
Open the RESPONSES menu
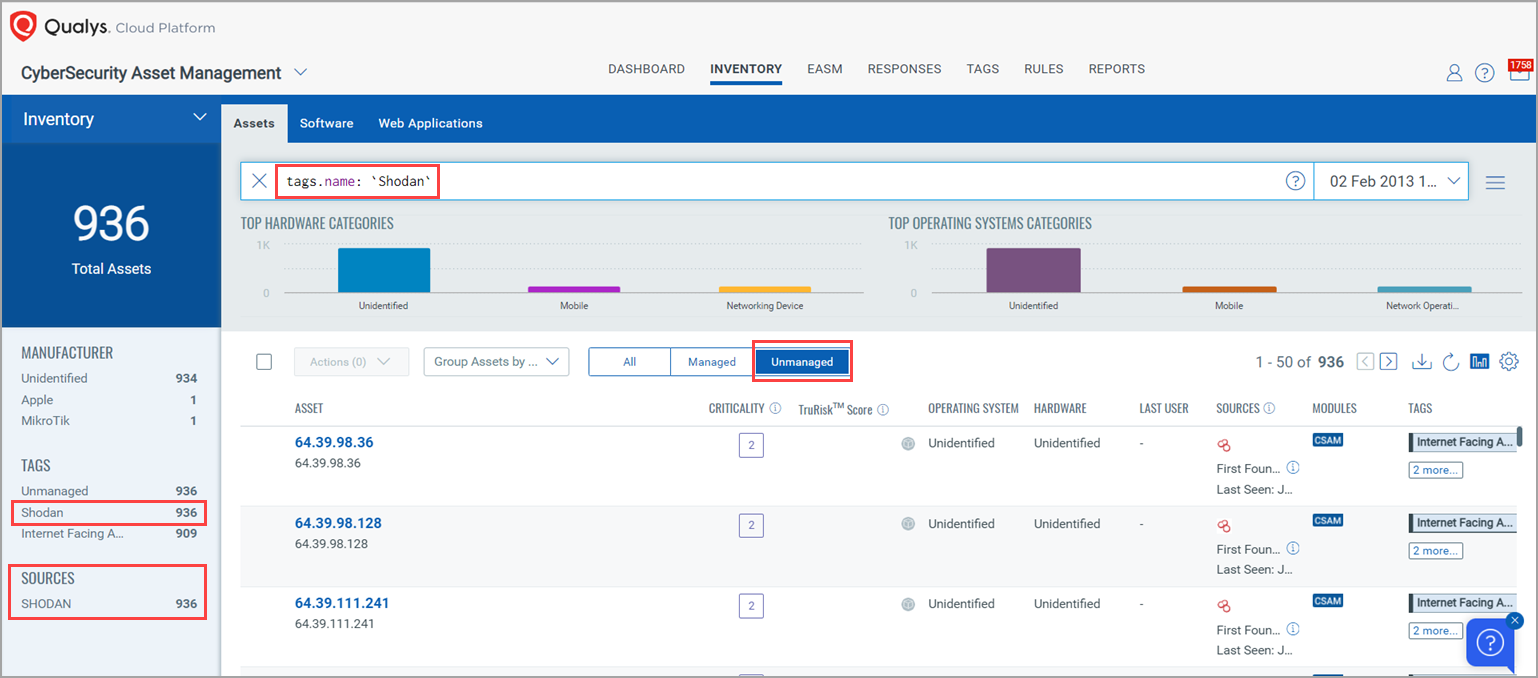tap(904, 69)
